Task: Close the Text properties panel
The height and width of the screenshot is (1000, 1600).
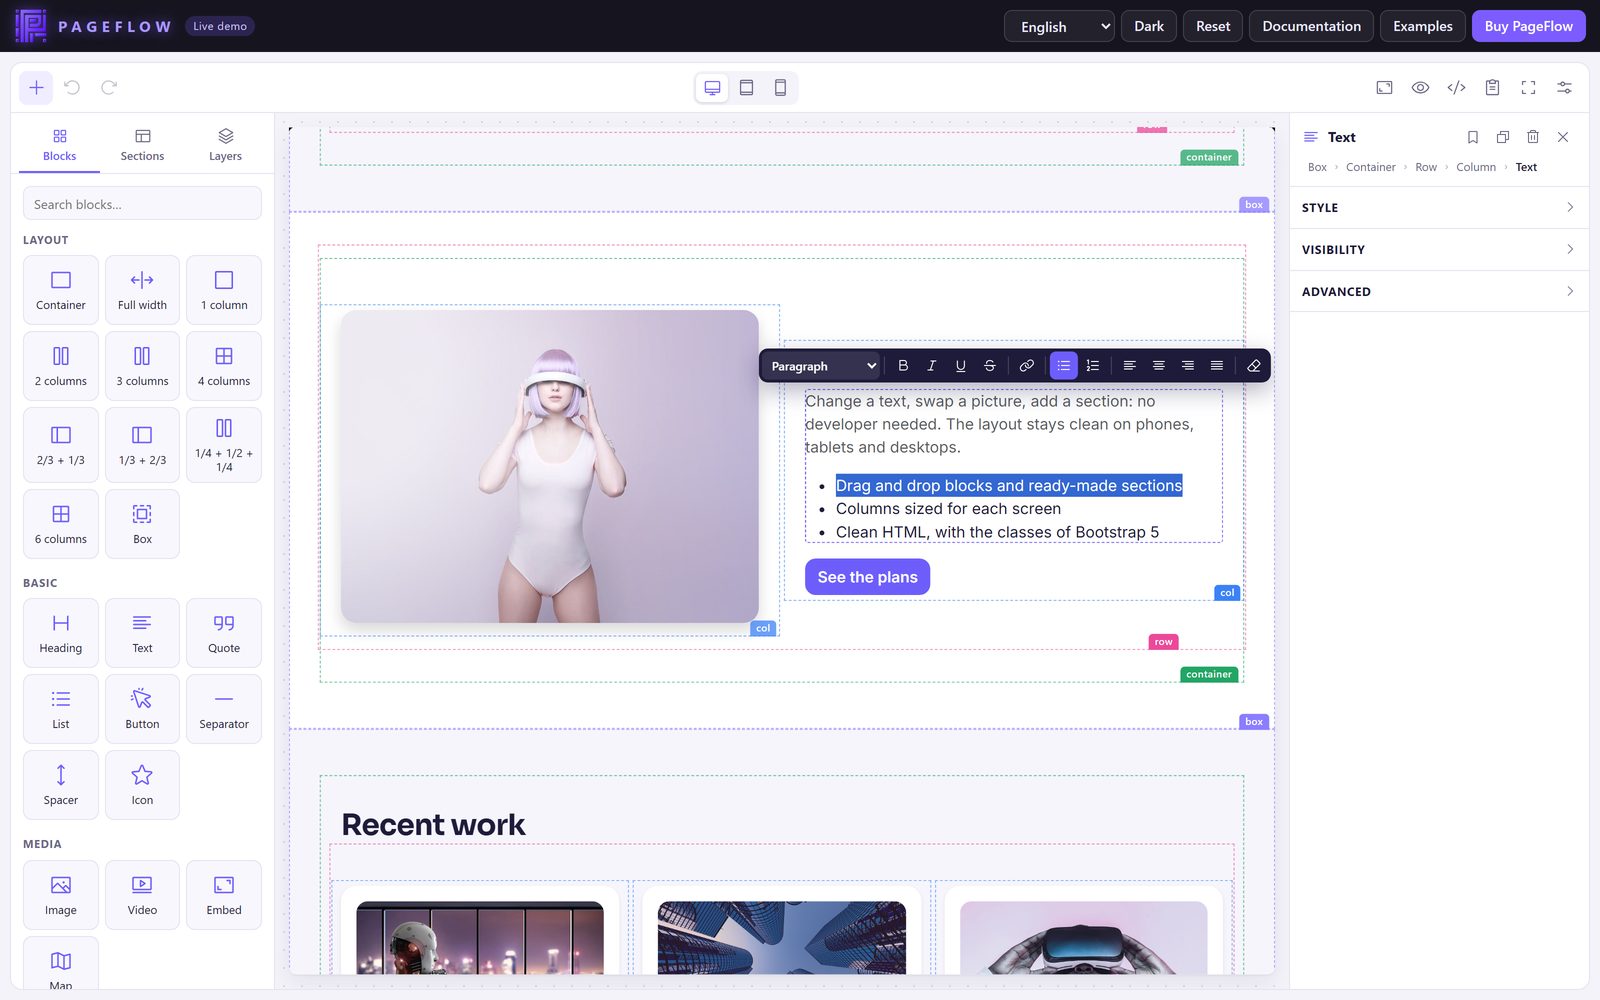Action: pyautogui.click(x=1563, y=137)
